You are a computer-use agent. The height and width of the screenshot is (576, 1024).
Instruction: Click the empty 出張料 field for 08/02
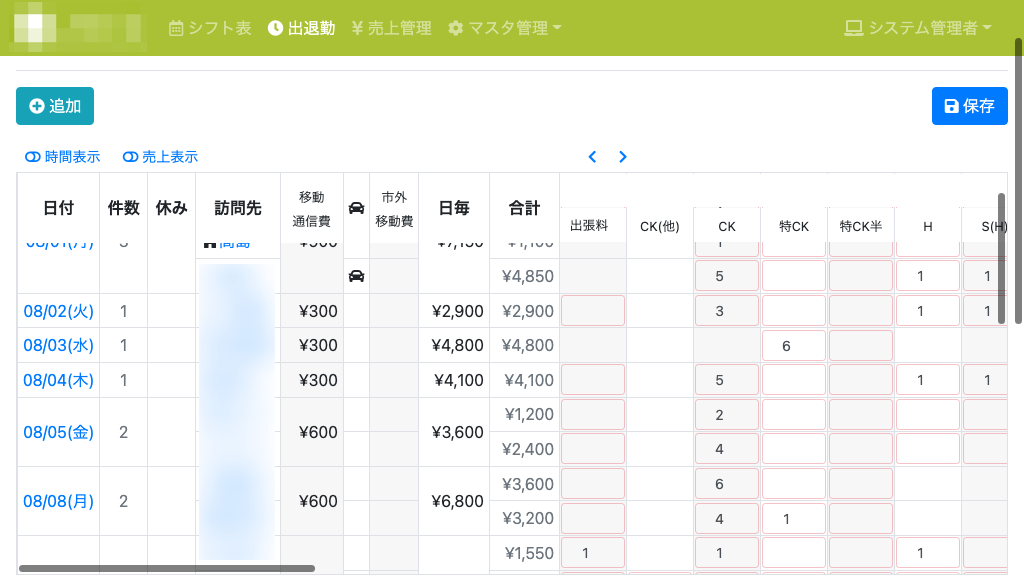pyautogui.click(x=592, y=311)
